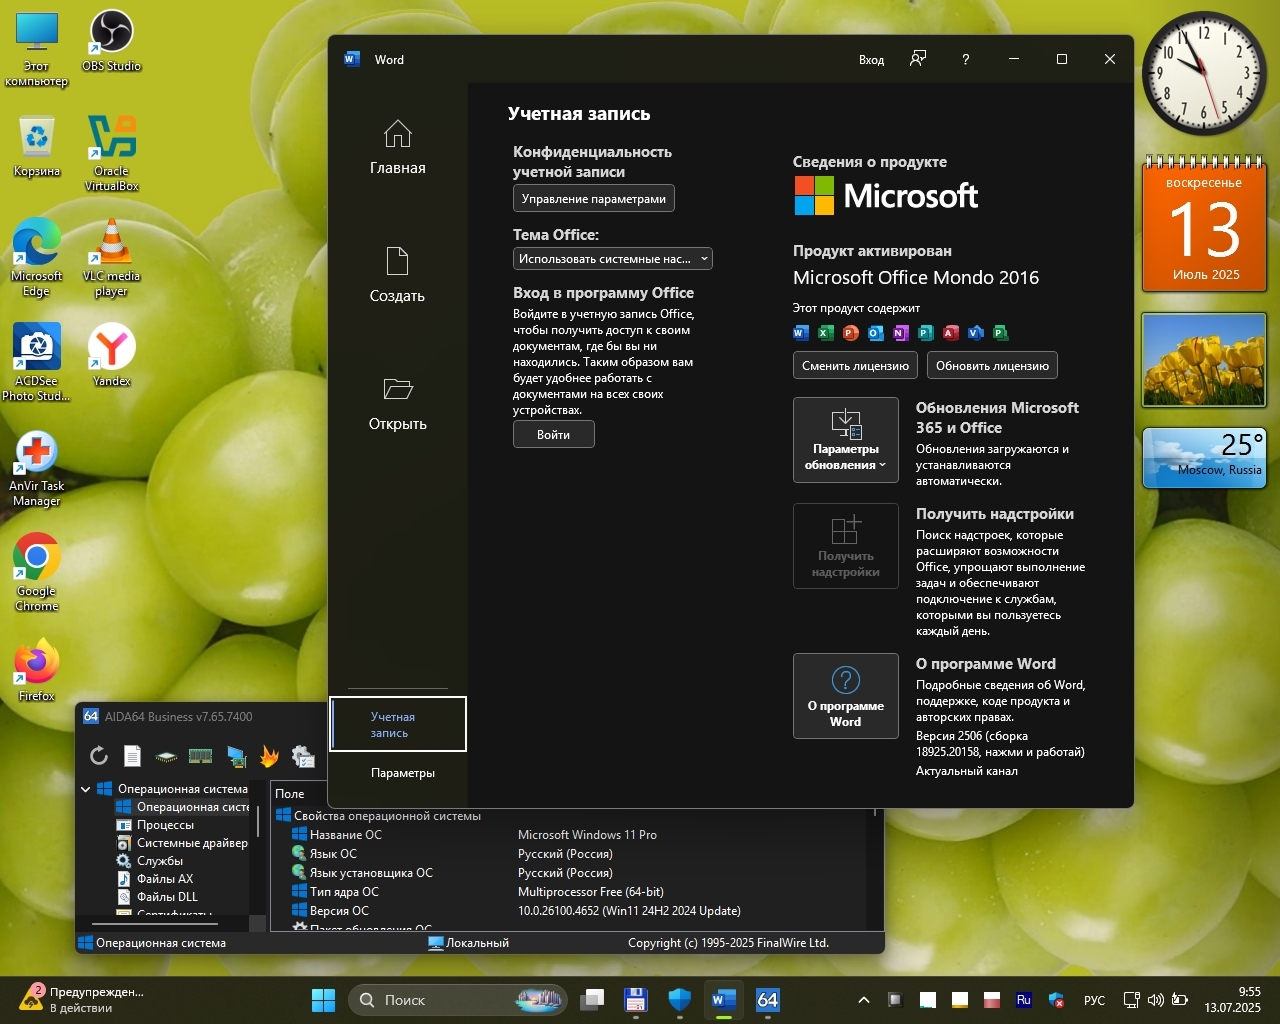Open Word help question mark
Screen dimensions: 1280x1024
[x=965, y=59]
